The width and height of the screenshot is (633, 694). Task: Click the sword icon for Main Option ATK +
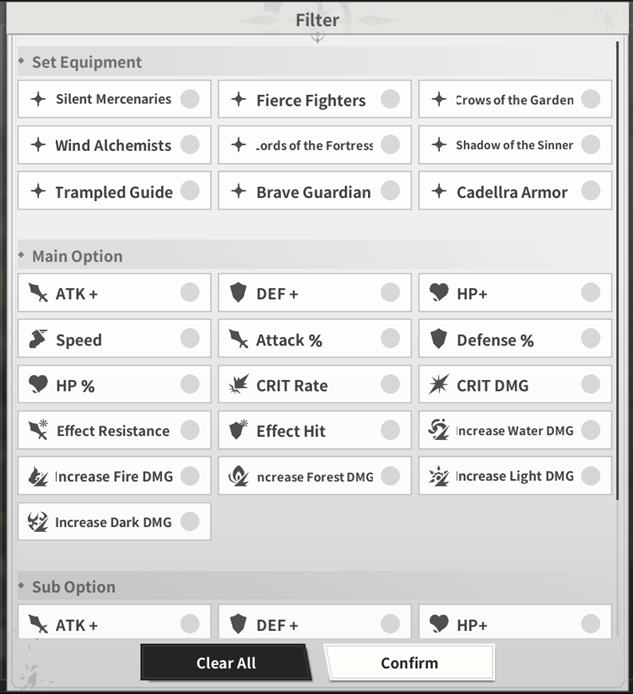pyautogui.click(x=38, y=293)
